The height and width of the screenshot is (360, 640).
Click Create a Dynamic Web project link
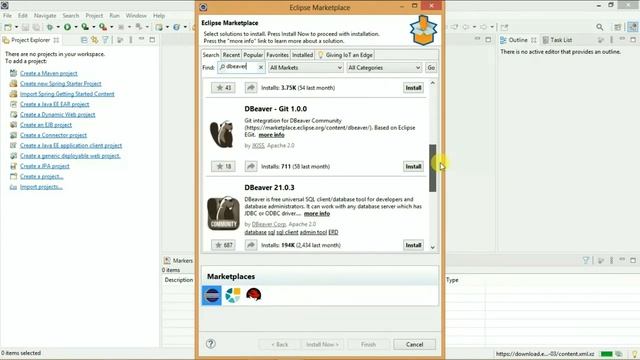pyautogui.click(x=58, y=115)
